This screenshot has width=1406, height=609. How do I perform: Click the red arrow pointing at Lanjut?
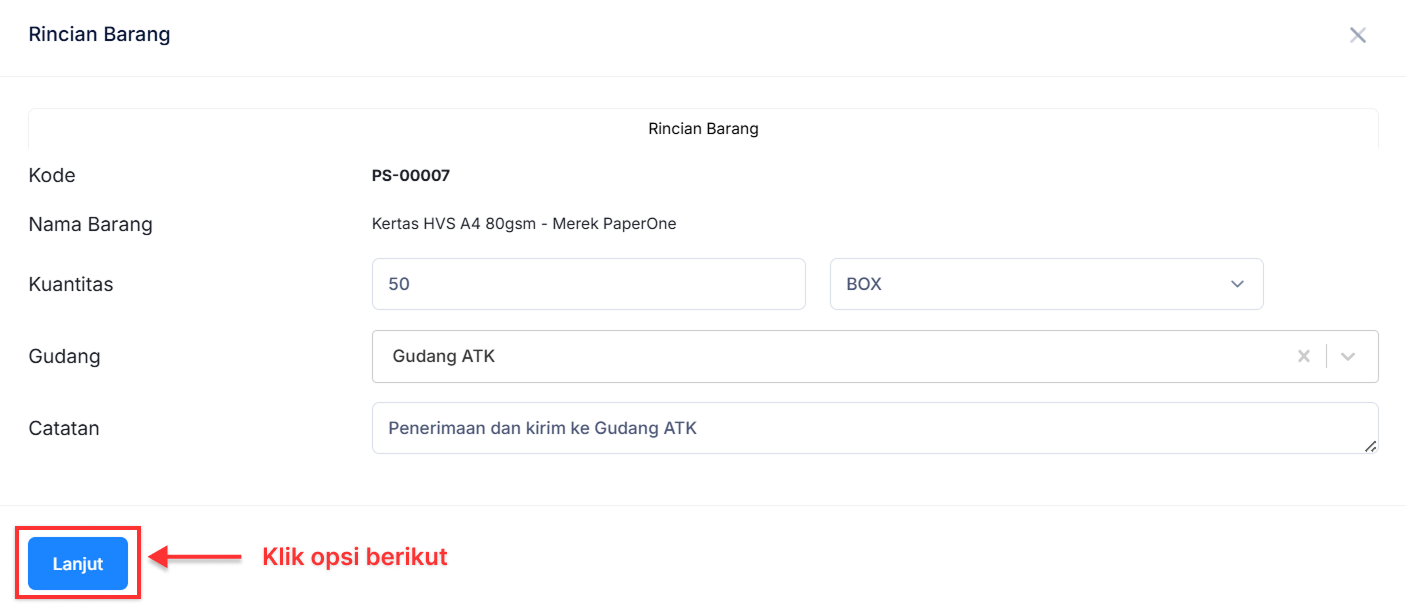click(x=196, y=557)
